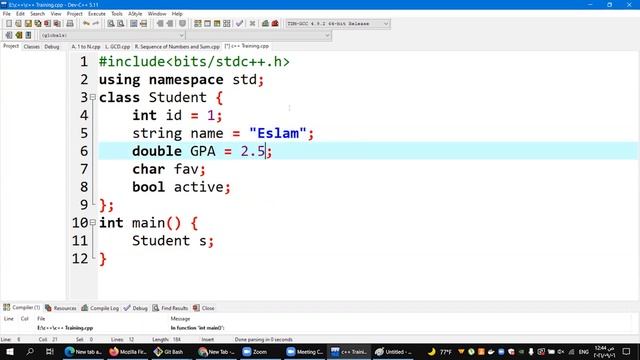Show the bottom Debug output tab

click(x=136, y=308)
